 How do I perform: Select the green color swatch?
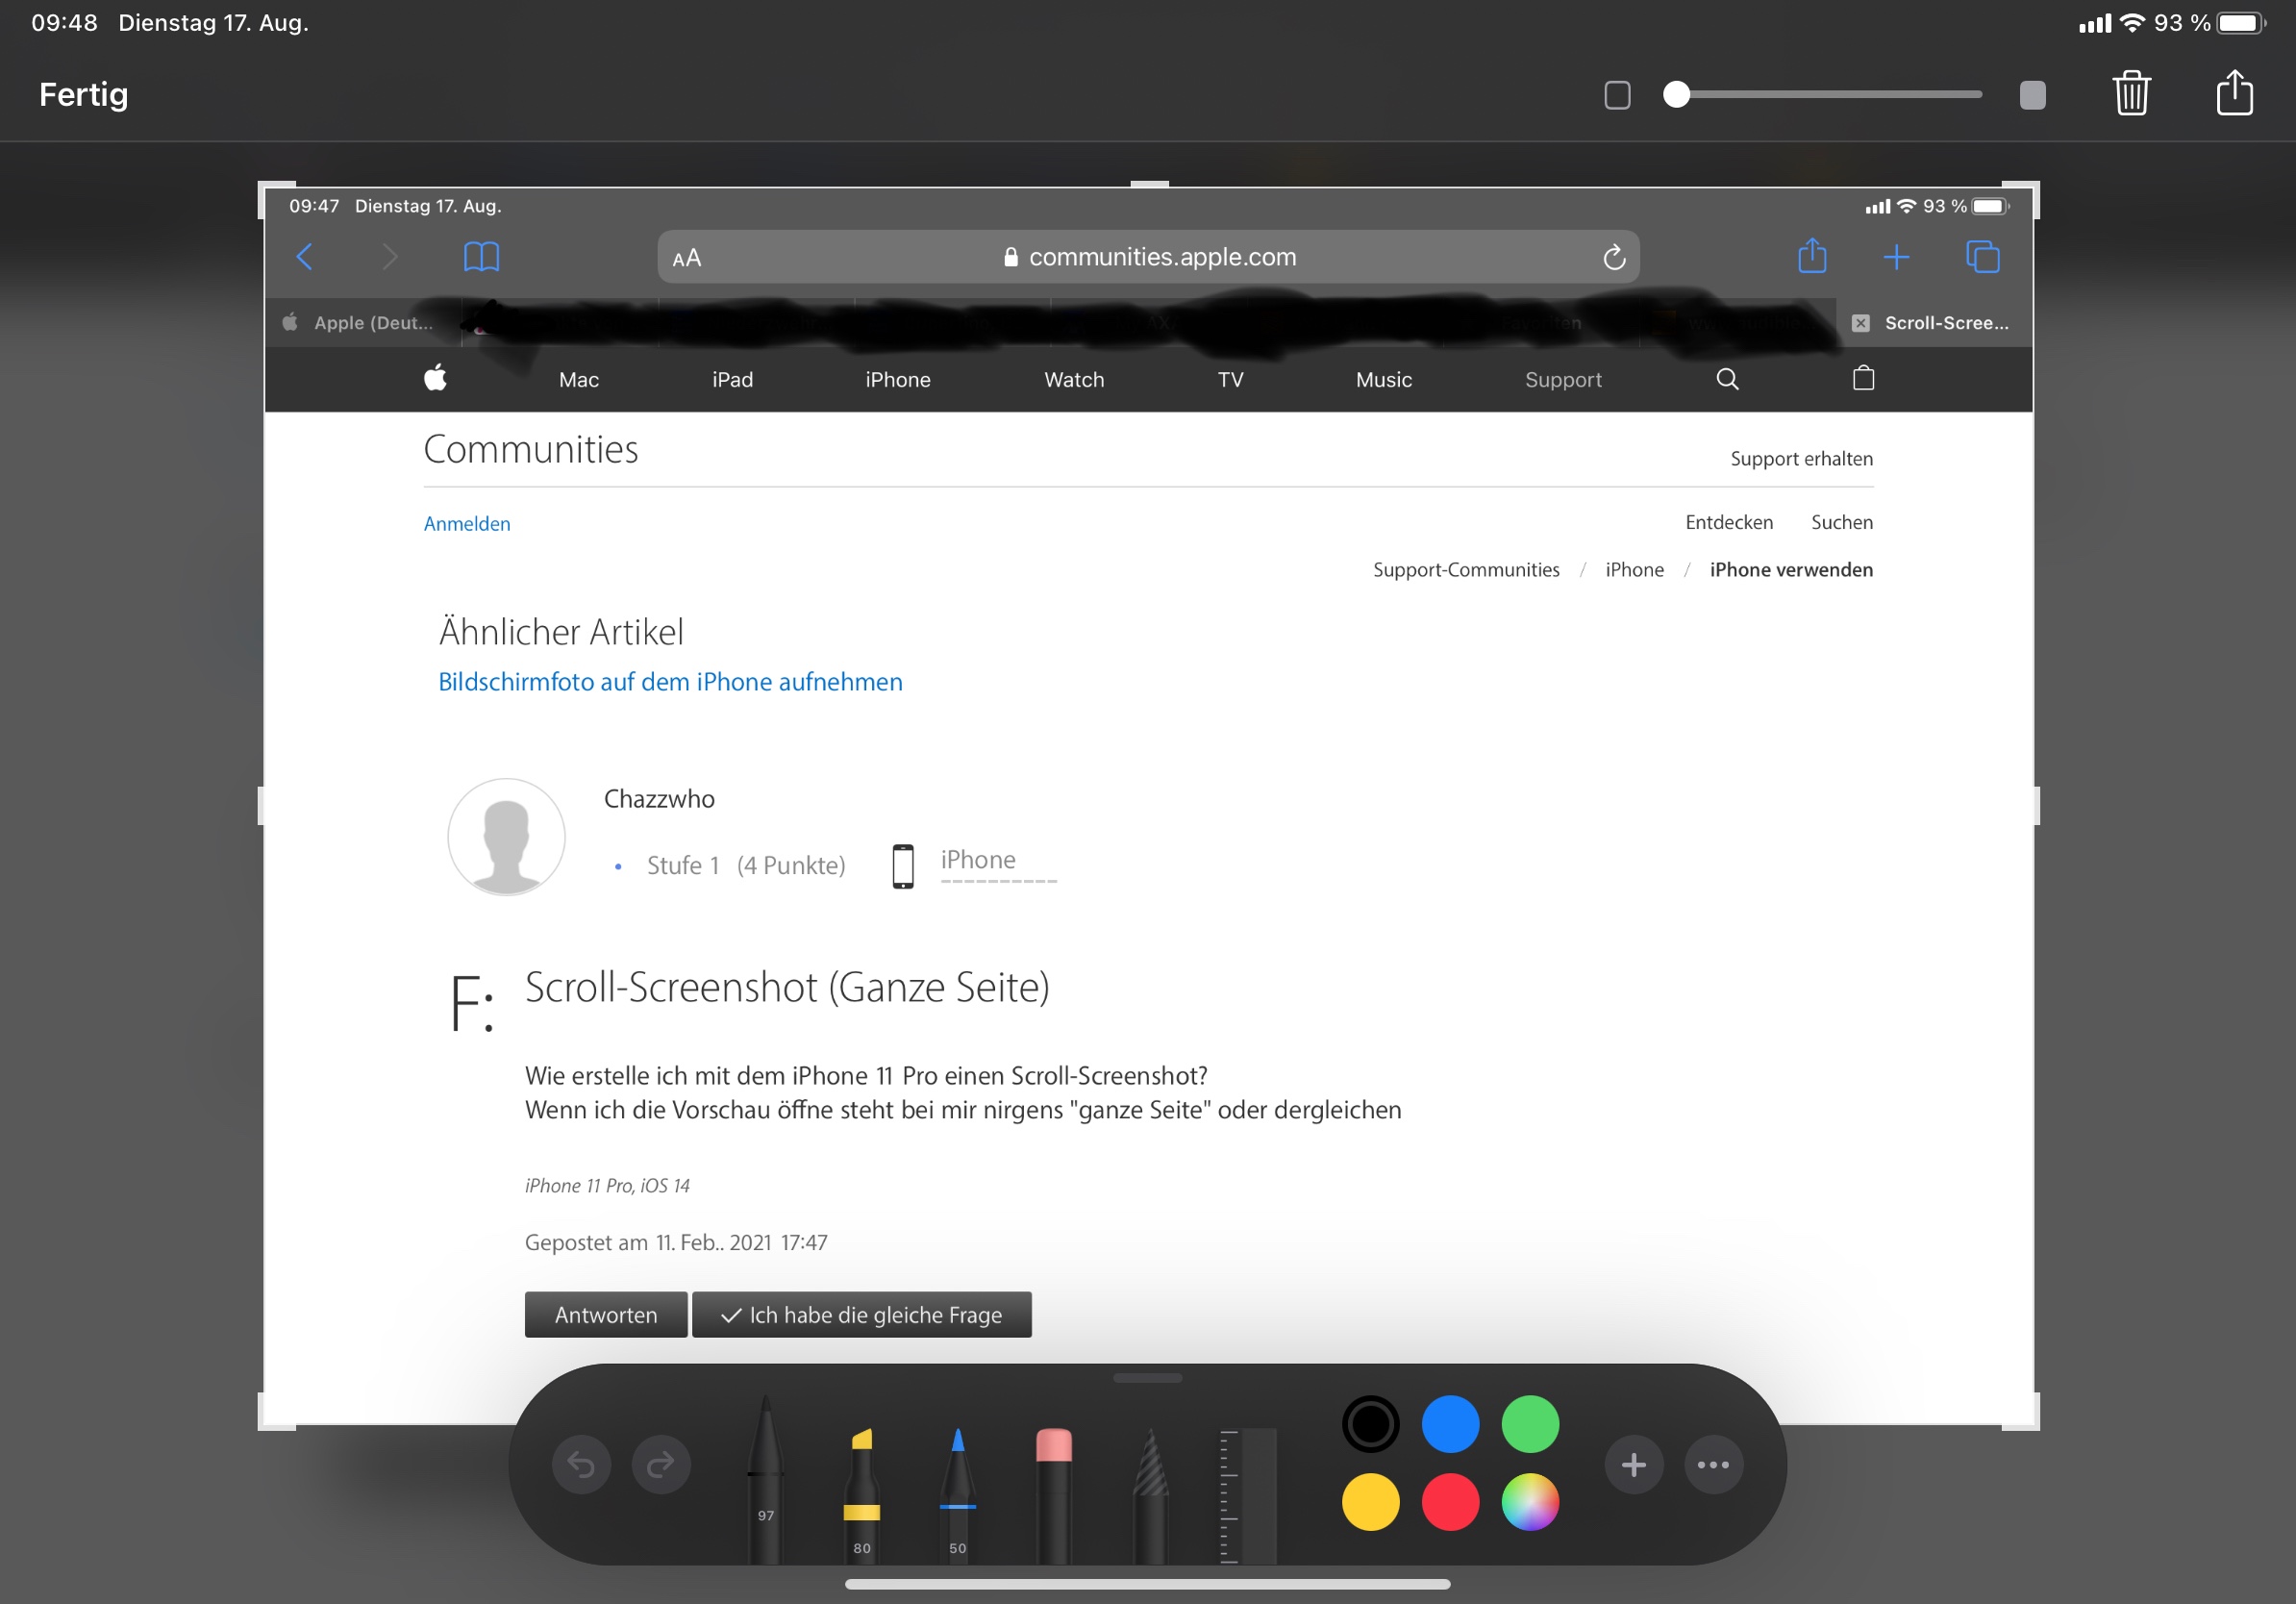click(1529, 1423)
